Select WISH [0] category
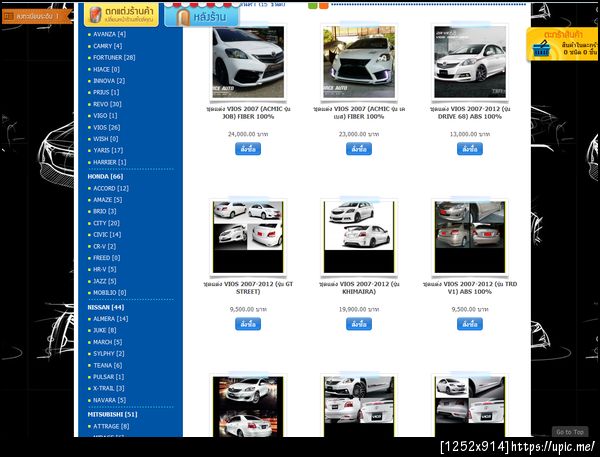Screen dimensions: 600x457 (106, 139)
